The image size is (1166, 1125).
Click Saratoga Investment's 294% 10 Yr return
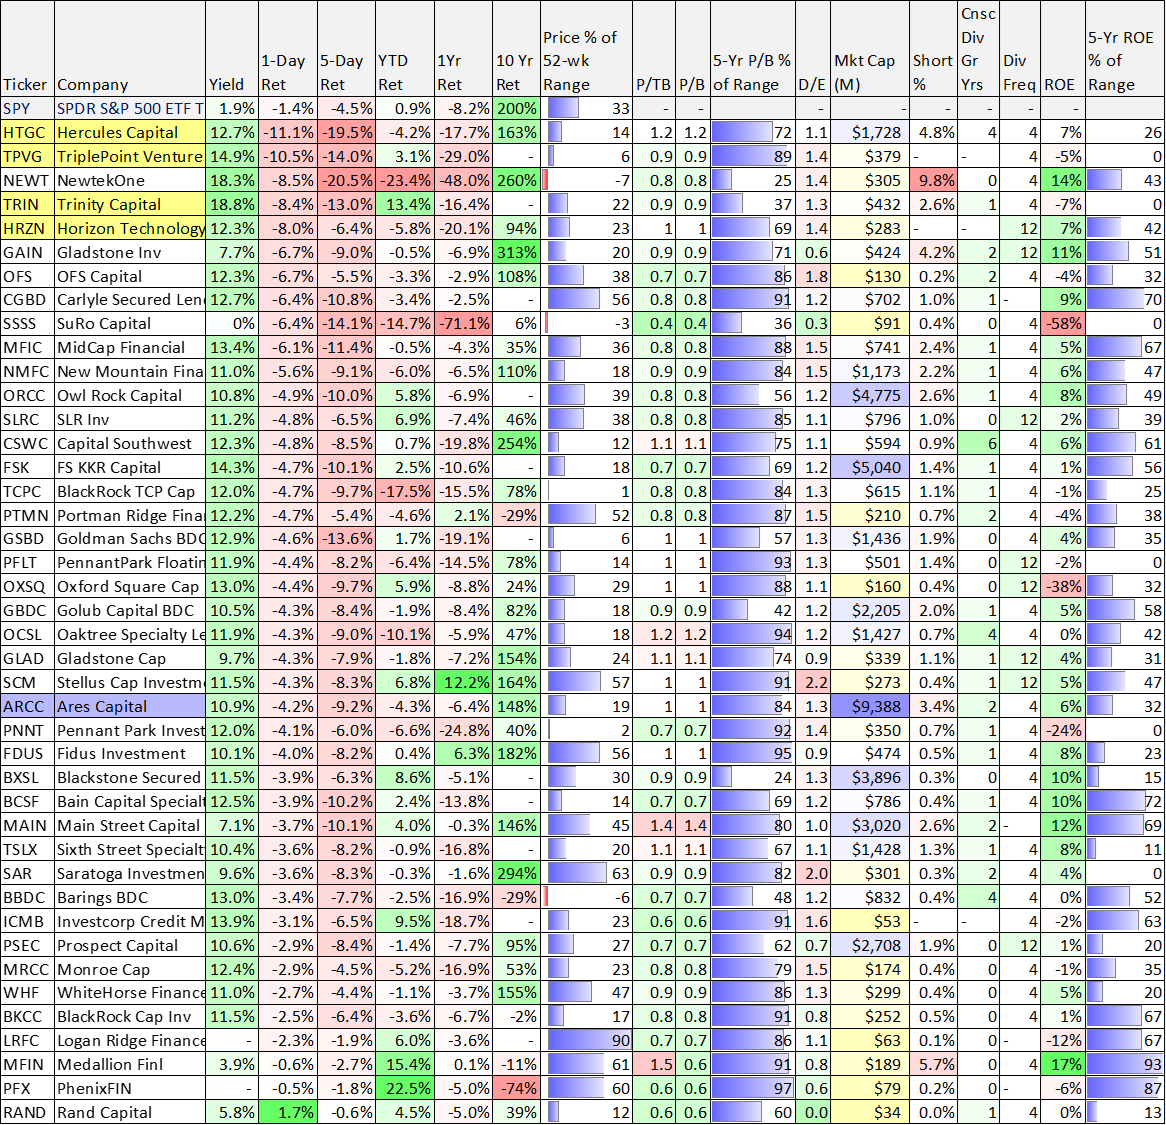pos(516,873)
